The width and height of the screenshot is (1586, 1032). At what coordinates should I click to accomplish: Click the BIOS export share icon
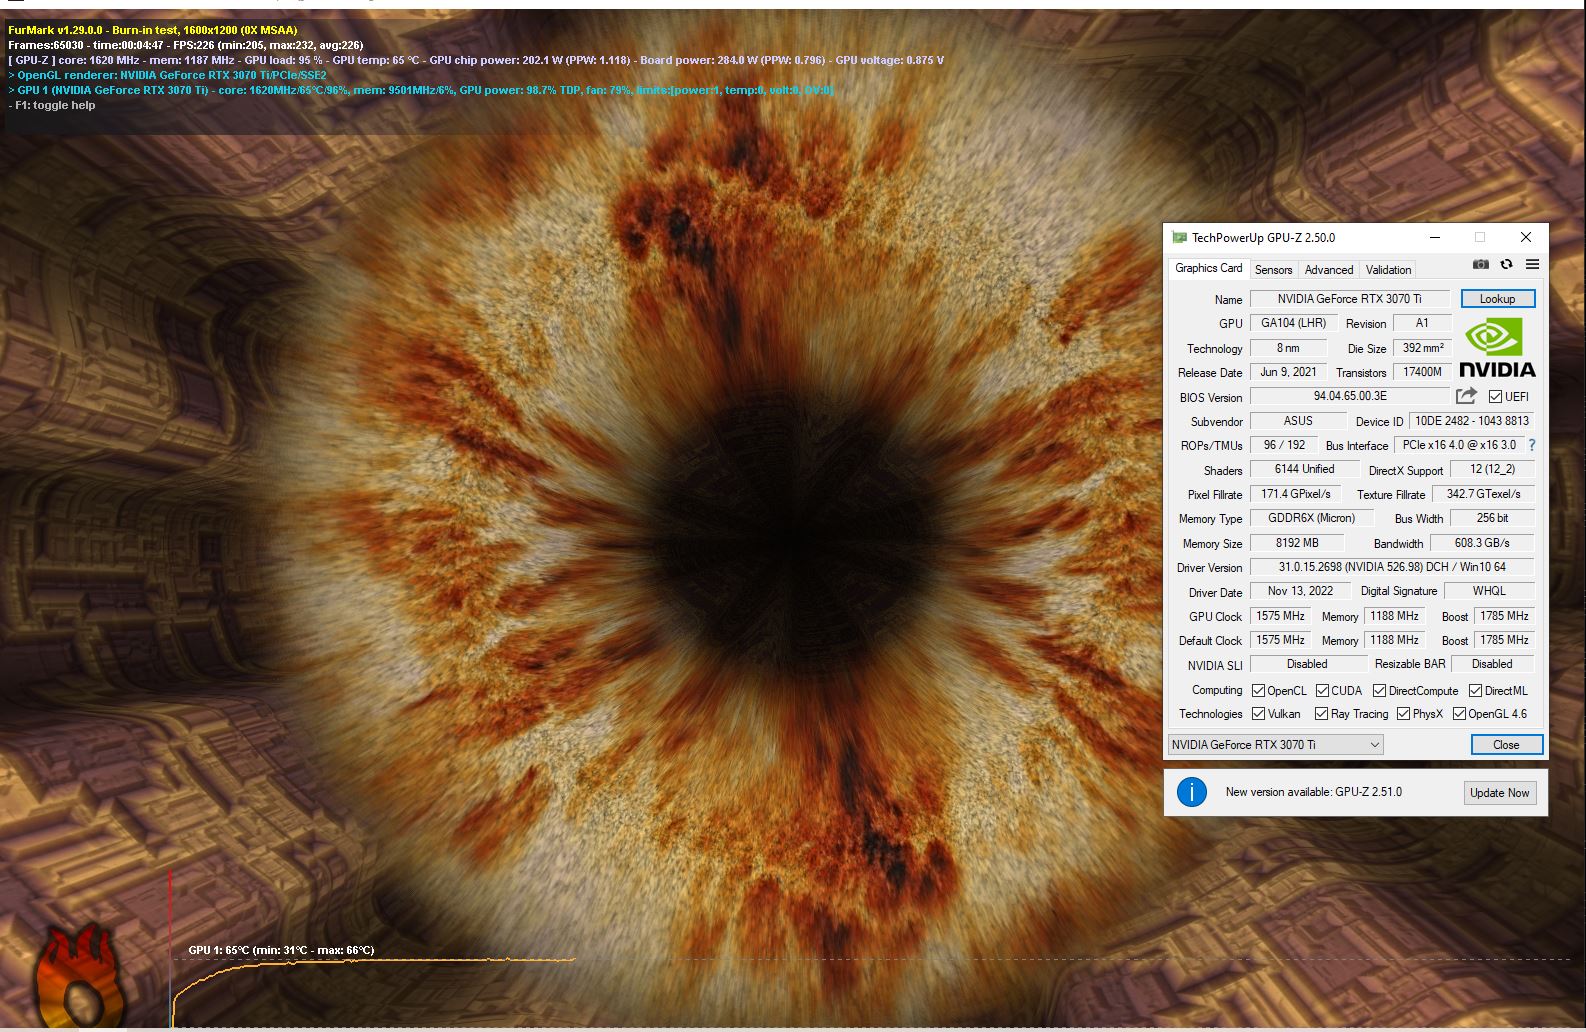click(x=1466, y=396)
